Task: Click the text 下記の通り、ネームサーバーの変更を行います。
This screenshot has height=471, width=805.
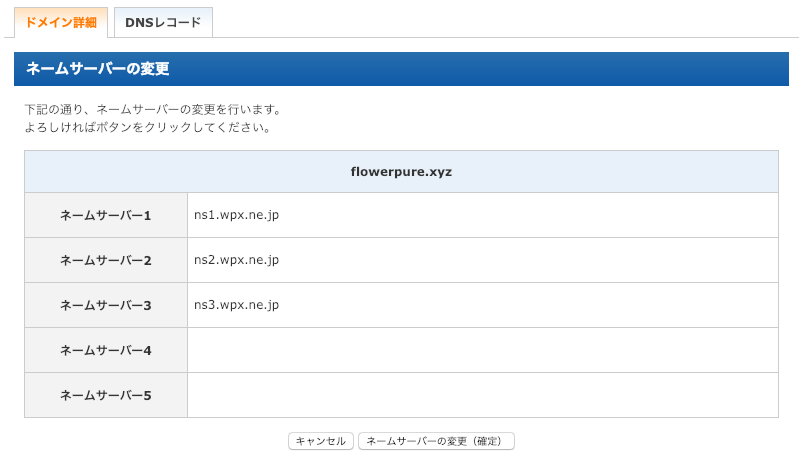Action: point(154,110)
